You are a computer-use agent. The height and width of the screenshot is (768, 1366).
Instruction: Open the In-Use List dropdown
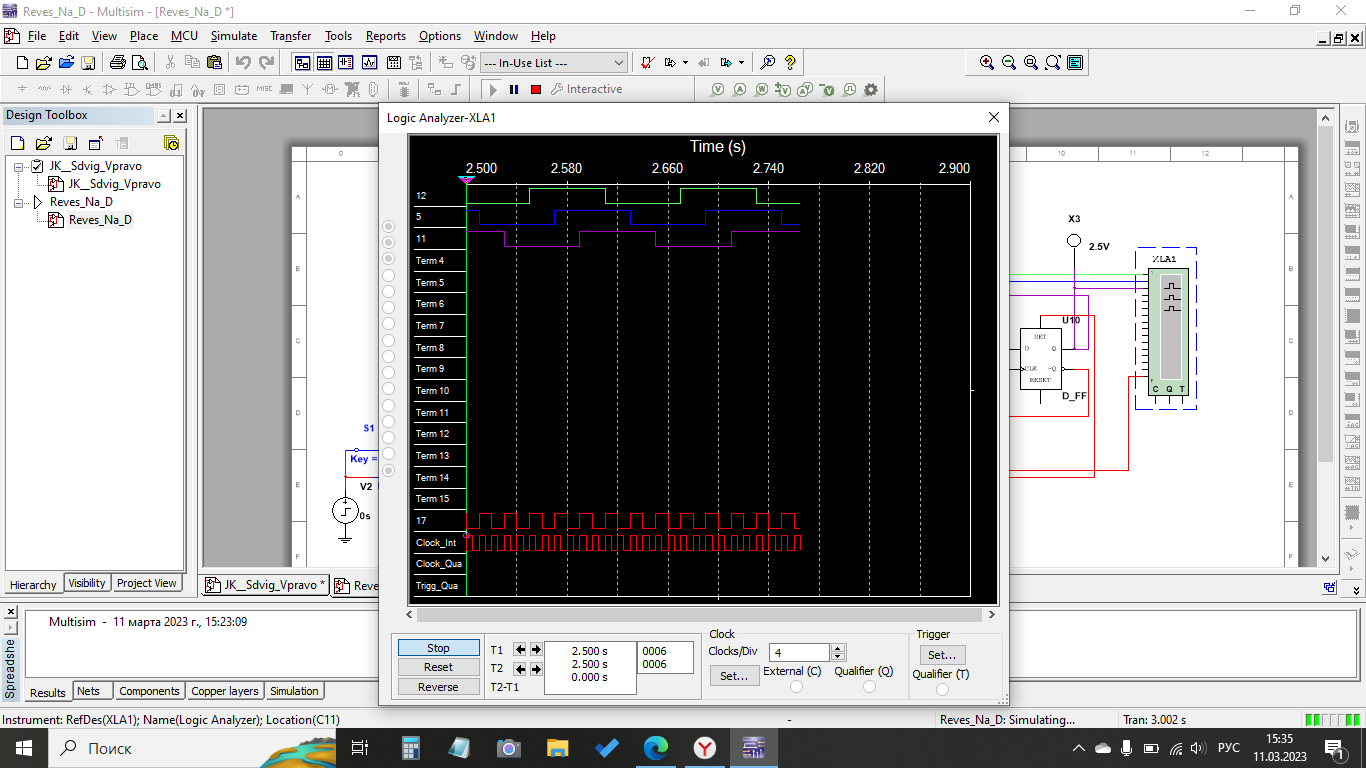point(553,62)
